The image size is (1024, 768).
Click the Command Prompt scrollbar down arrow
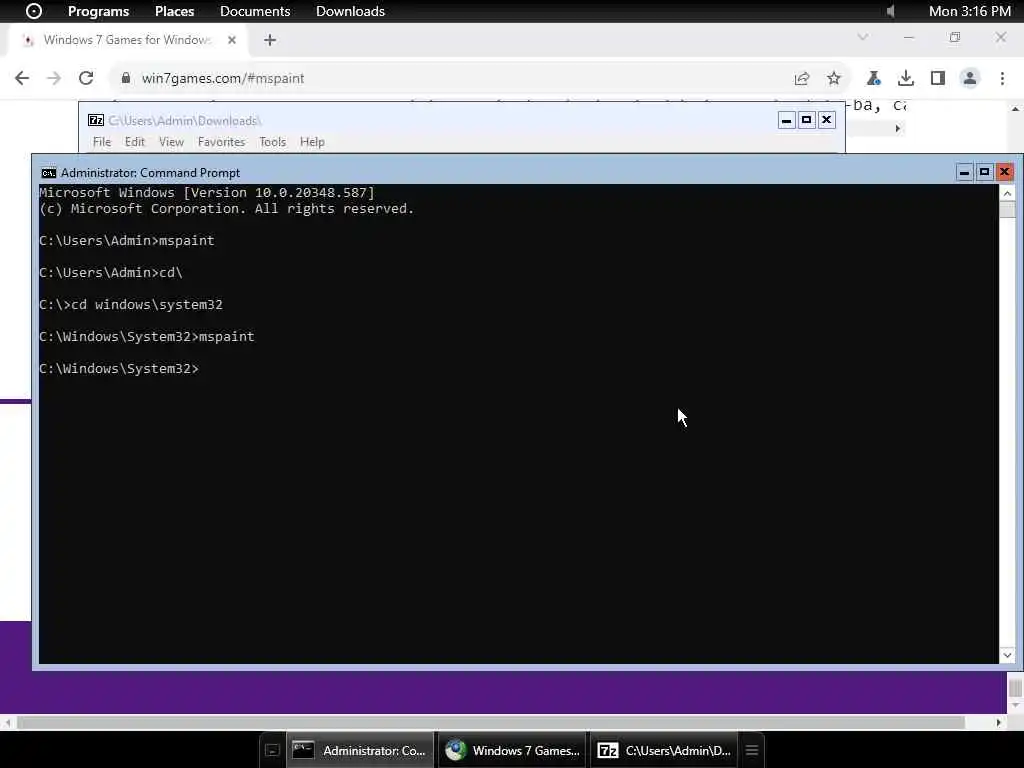1007,655
